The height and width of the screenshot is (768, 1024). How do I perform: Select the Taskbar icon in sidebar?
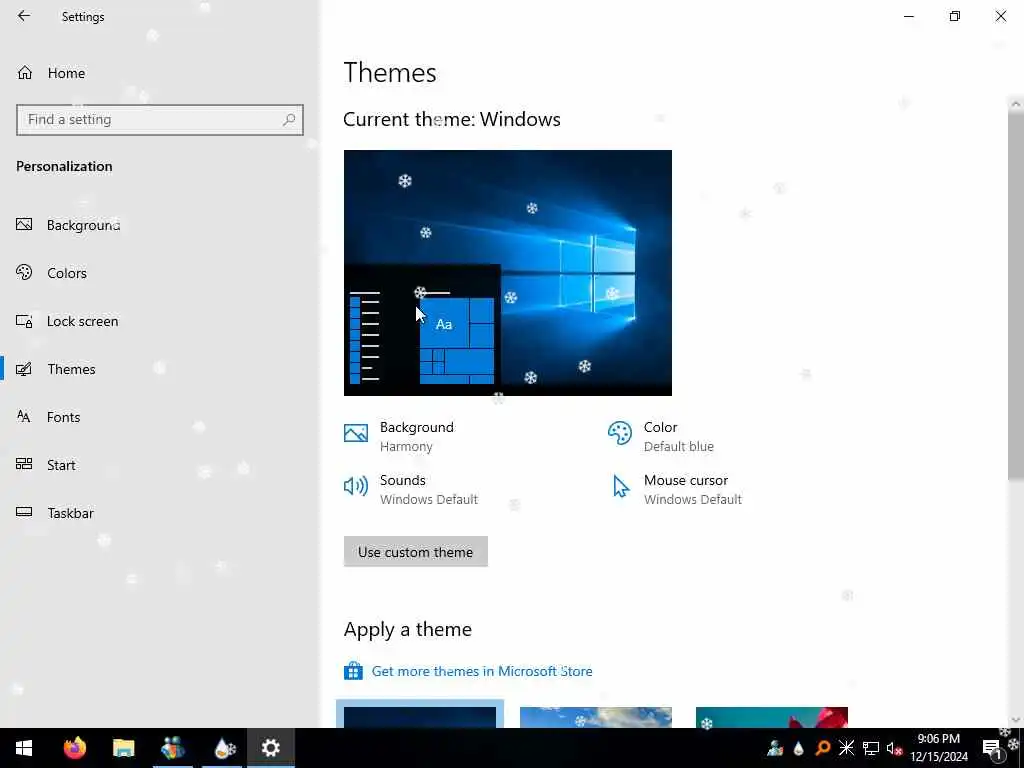pyautogui.click(x=24, y=512)
